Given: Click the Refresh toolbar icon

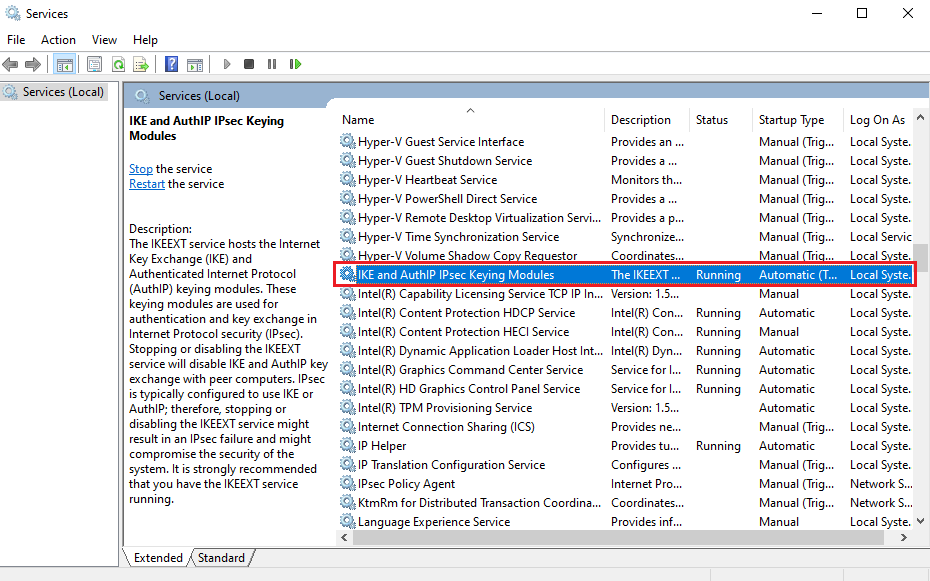Looking at the screenshot, I should coord(118,64).
